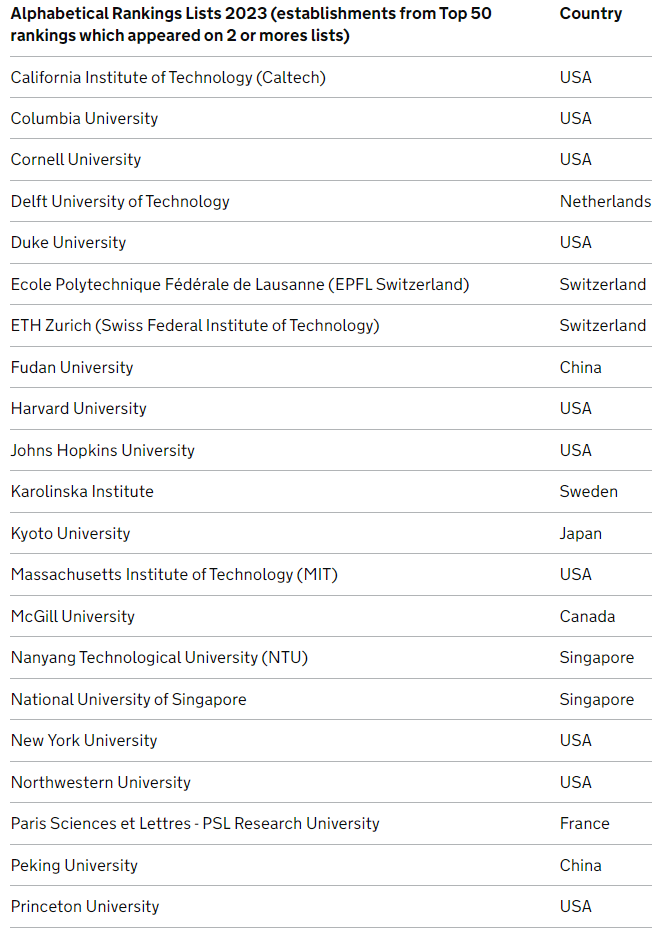Select the Princeton University row

click(331, 907)
